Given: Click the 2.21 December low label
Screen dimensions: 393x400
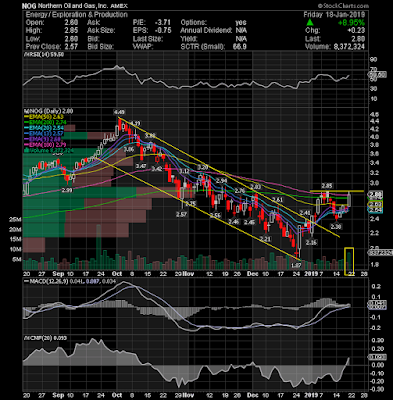Looking at the screenshot, I should pyautogui.click(x=265, y=239).
